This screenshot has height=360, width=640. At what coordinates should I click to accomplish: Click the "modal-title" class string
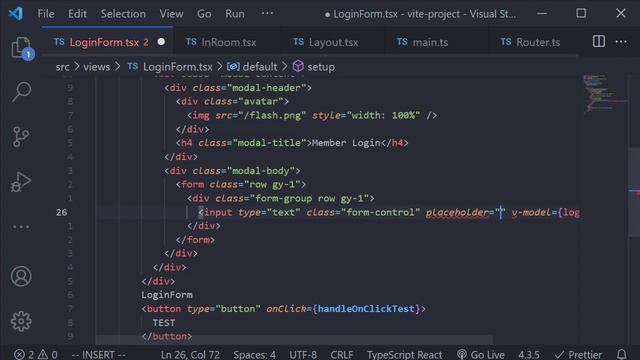click(x=270, y=143)
